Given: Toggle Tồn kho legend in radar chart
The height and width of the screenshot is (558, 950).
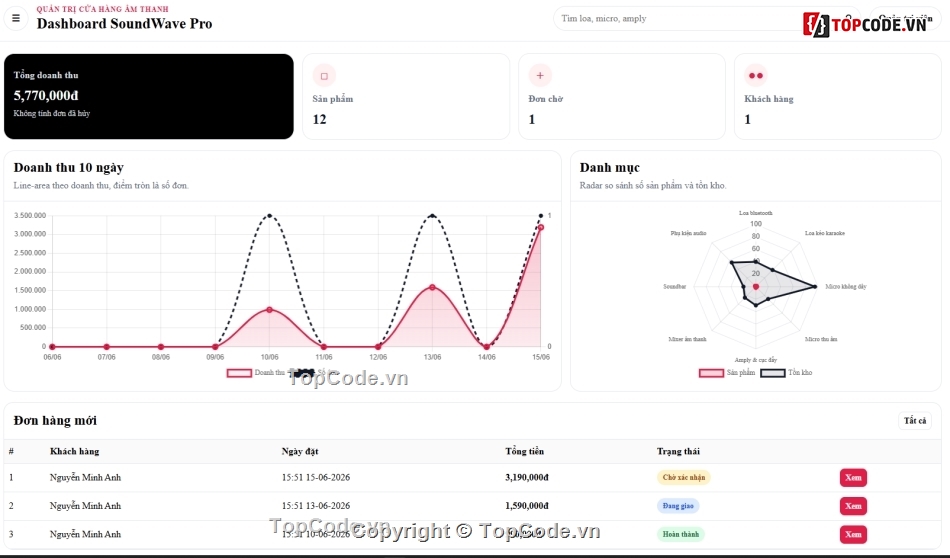Looking at the screenshot, I should (x=786, y=373).
